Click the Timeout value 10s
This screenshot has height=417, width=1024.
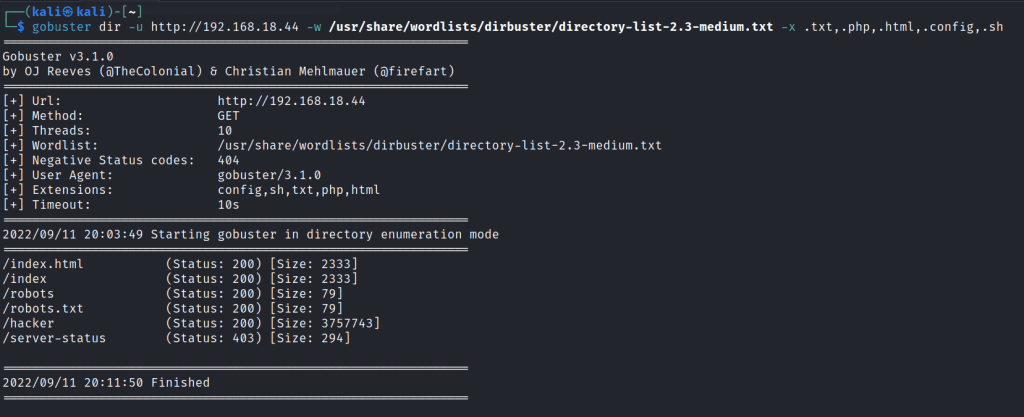228,204
